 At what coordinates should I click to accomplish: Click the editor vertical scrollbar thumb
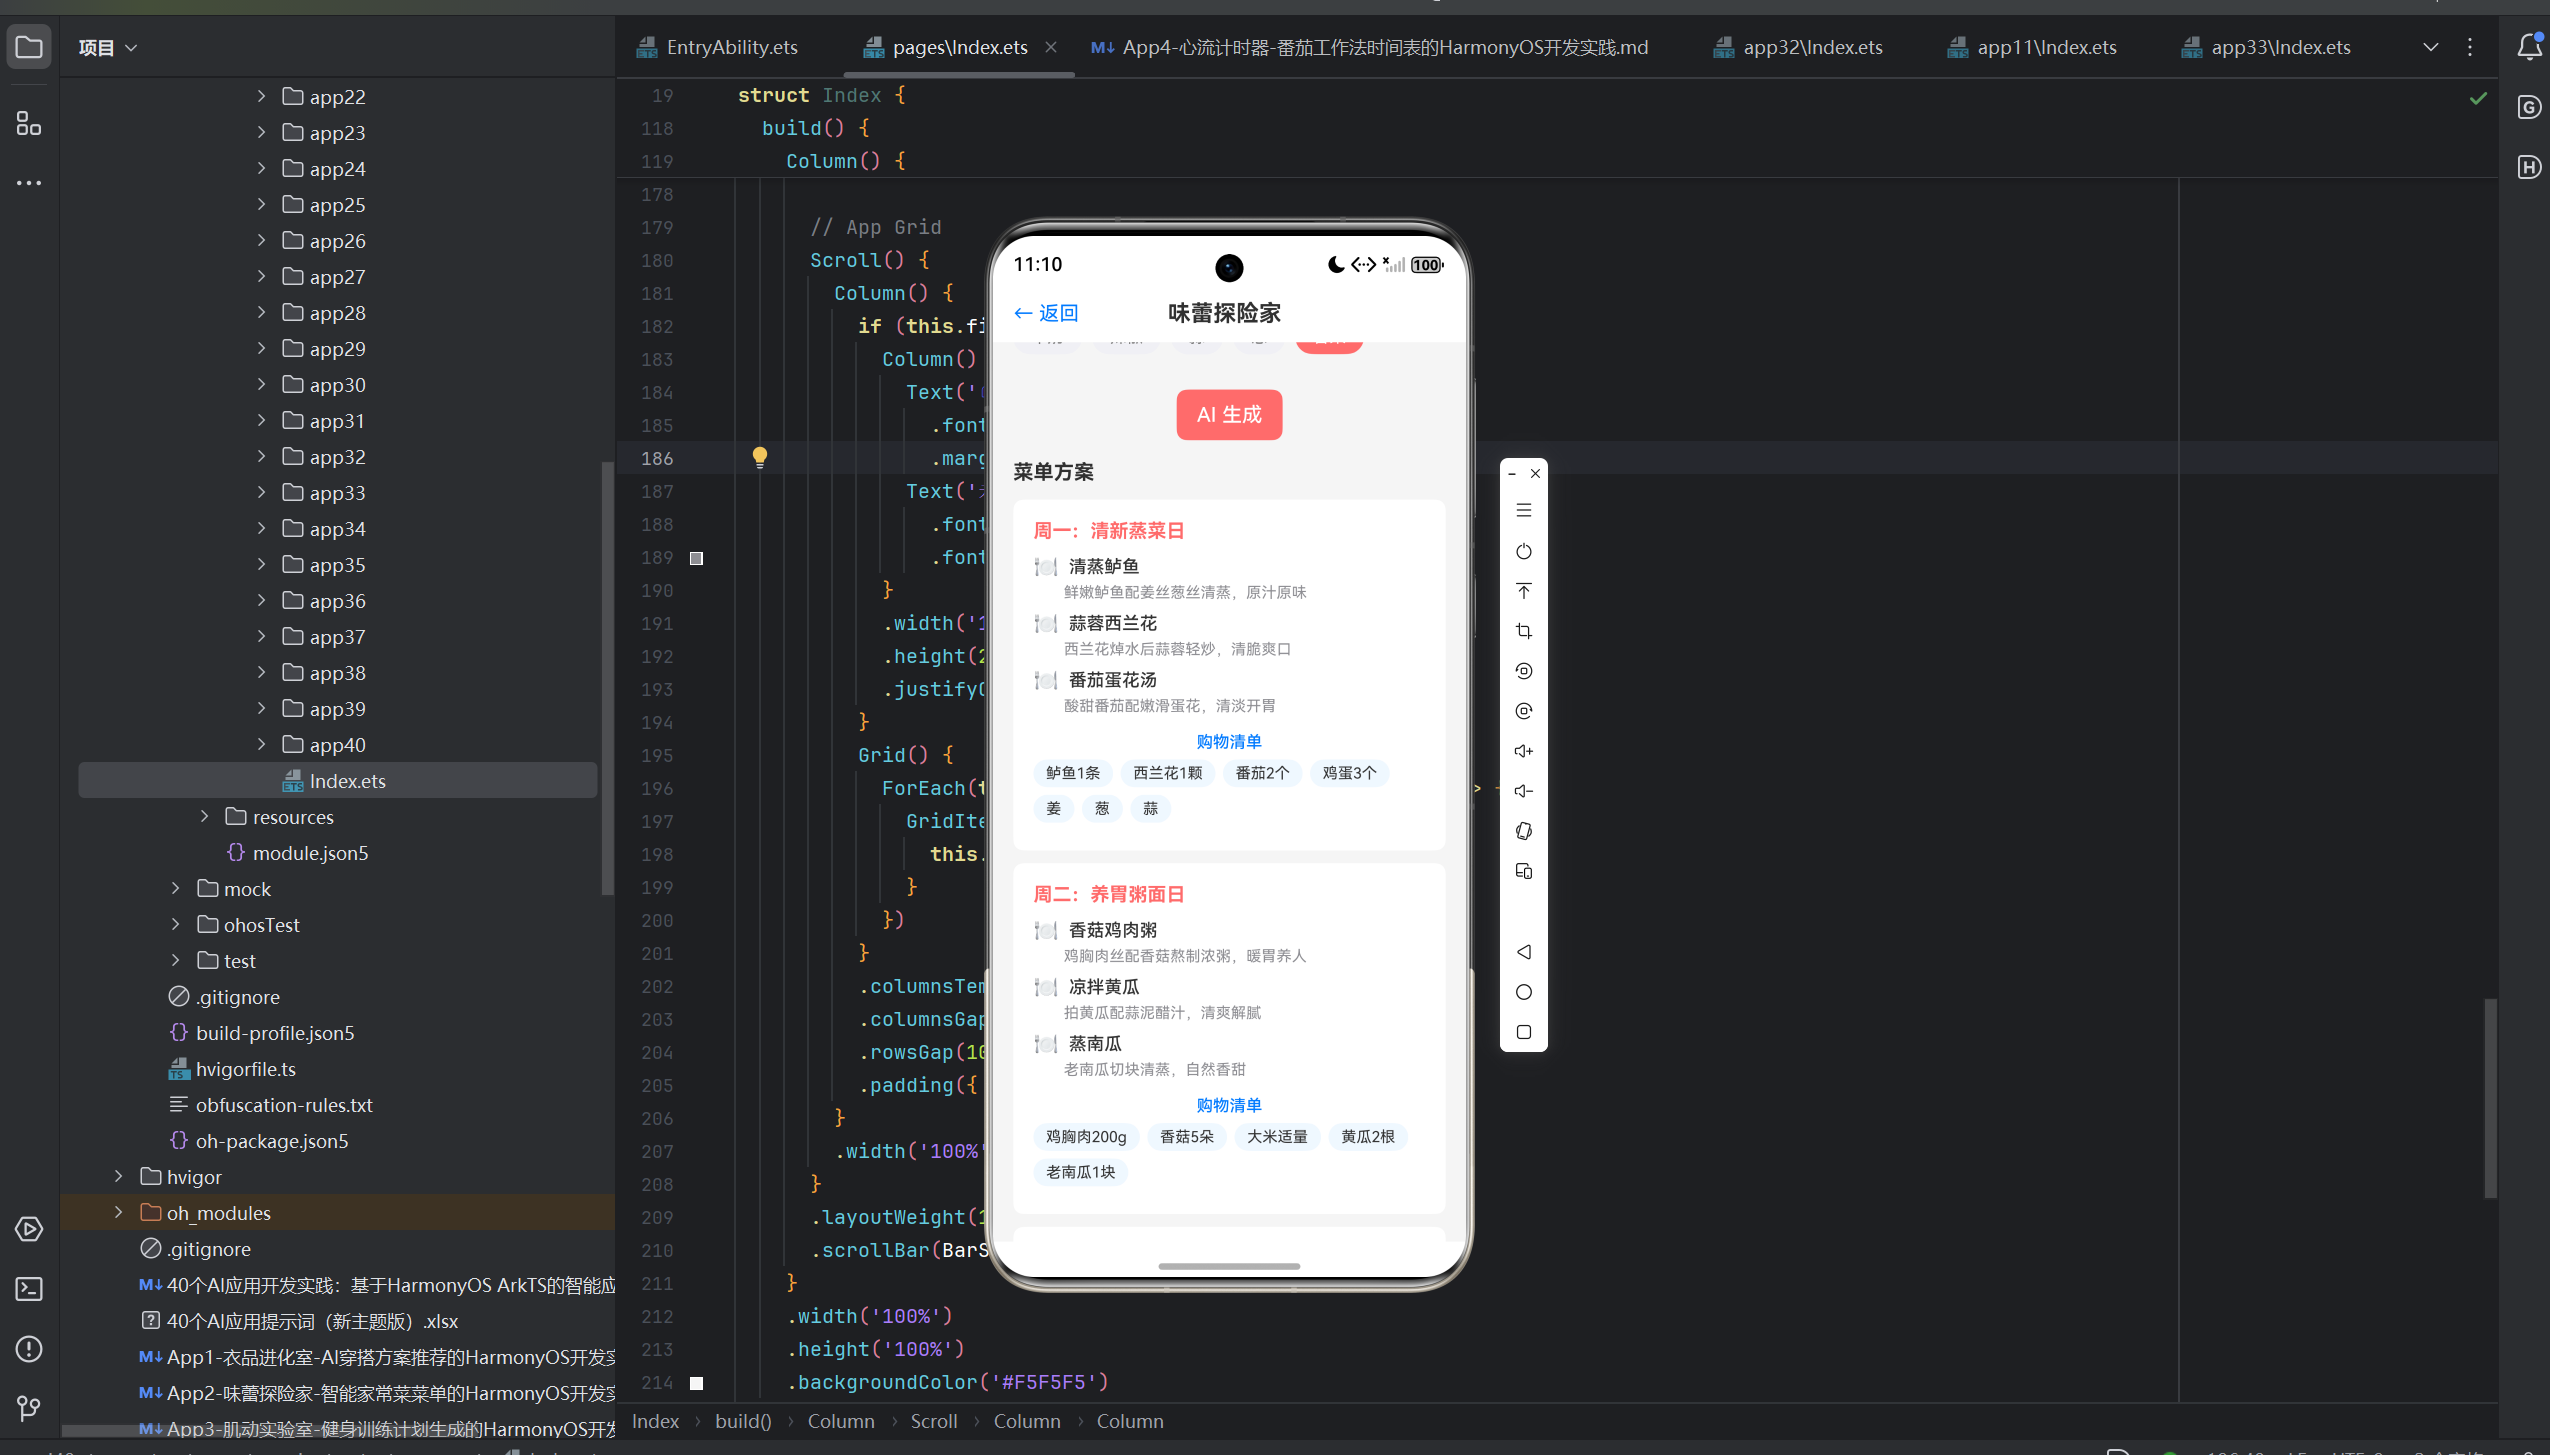[2490, 1098]
